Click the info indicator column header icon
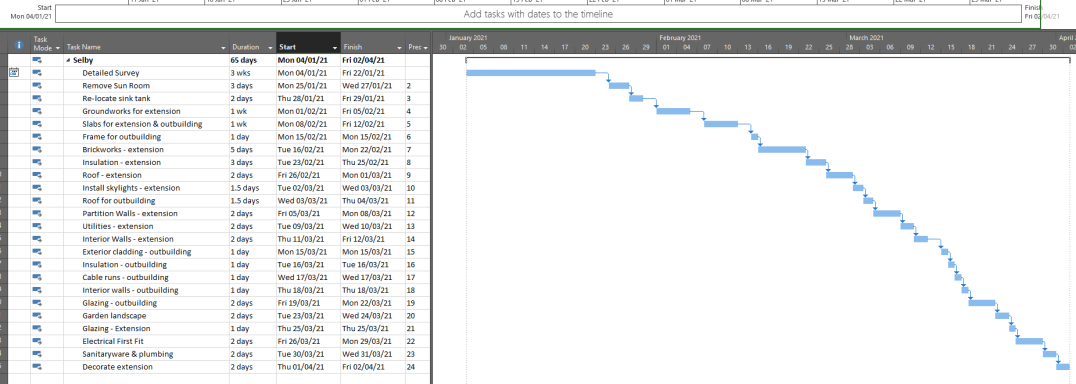The image size is (1076, 384). coord(19,45)
